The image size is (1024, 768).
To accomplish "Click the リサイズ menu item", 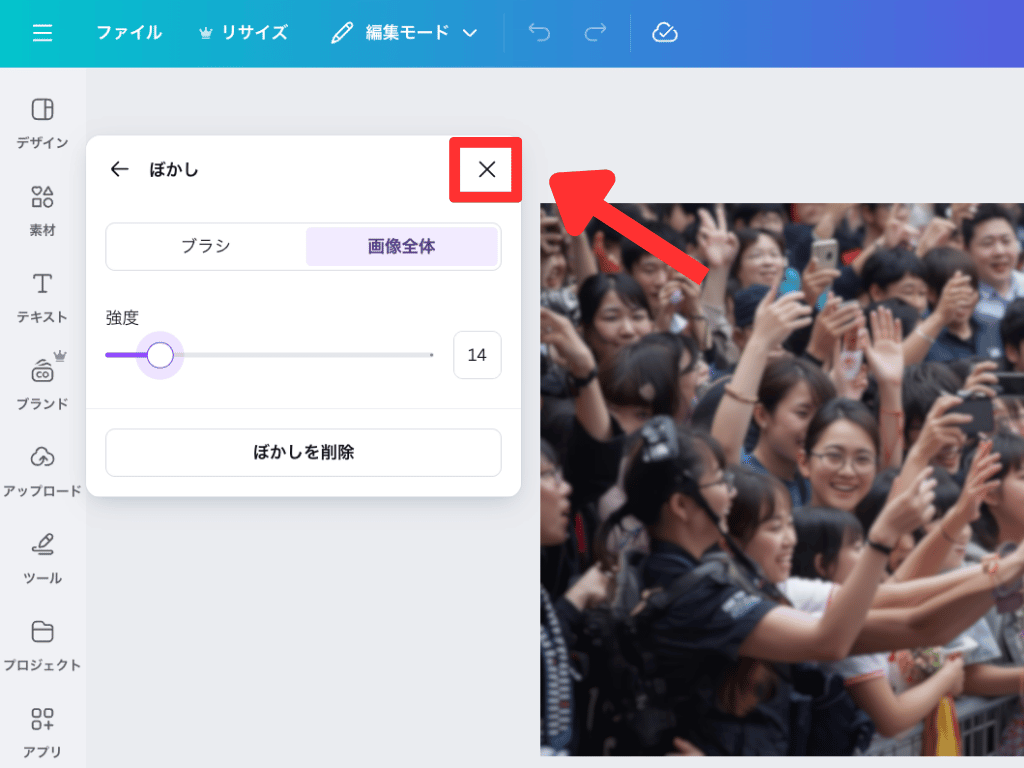I will point(244,33).
